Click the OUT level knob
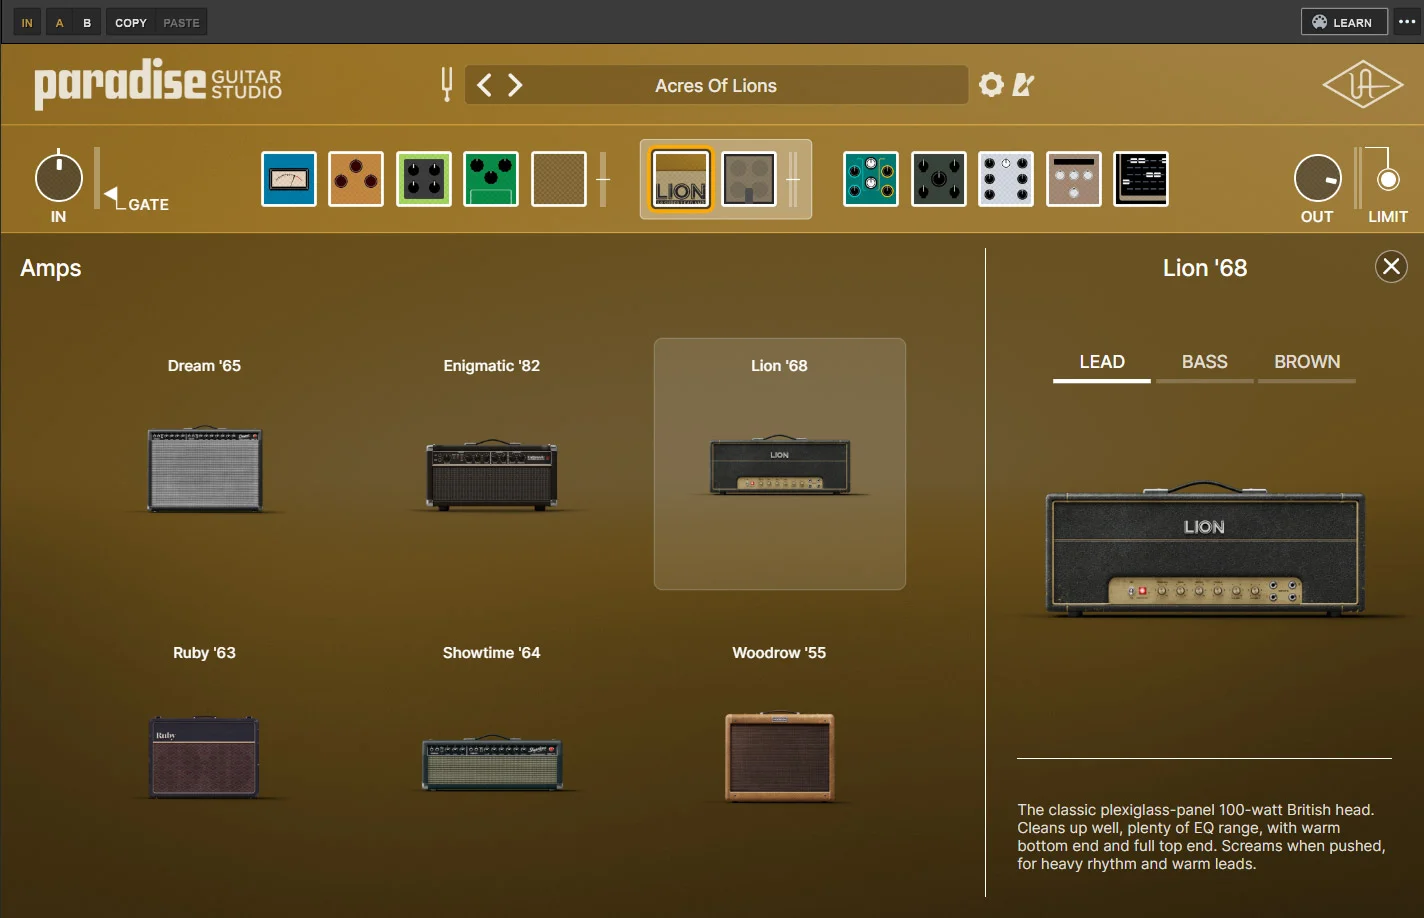Viewport: 1424px width, 918px height. pos(1318,179)
